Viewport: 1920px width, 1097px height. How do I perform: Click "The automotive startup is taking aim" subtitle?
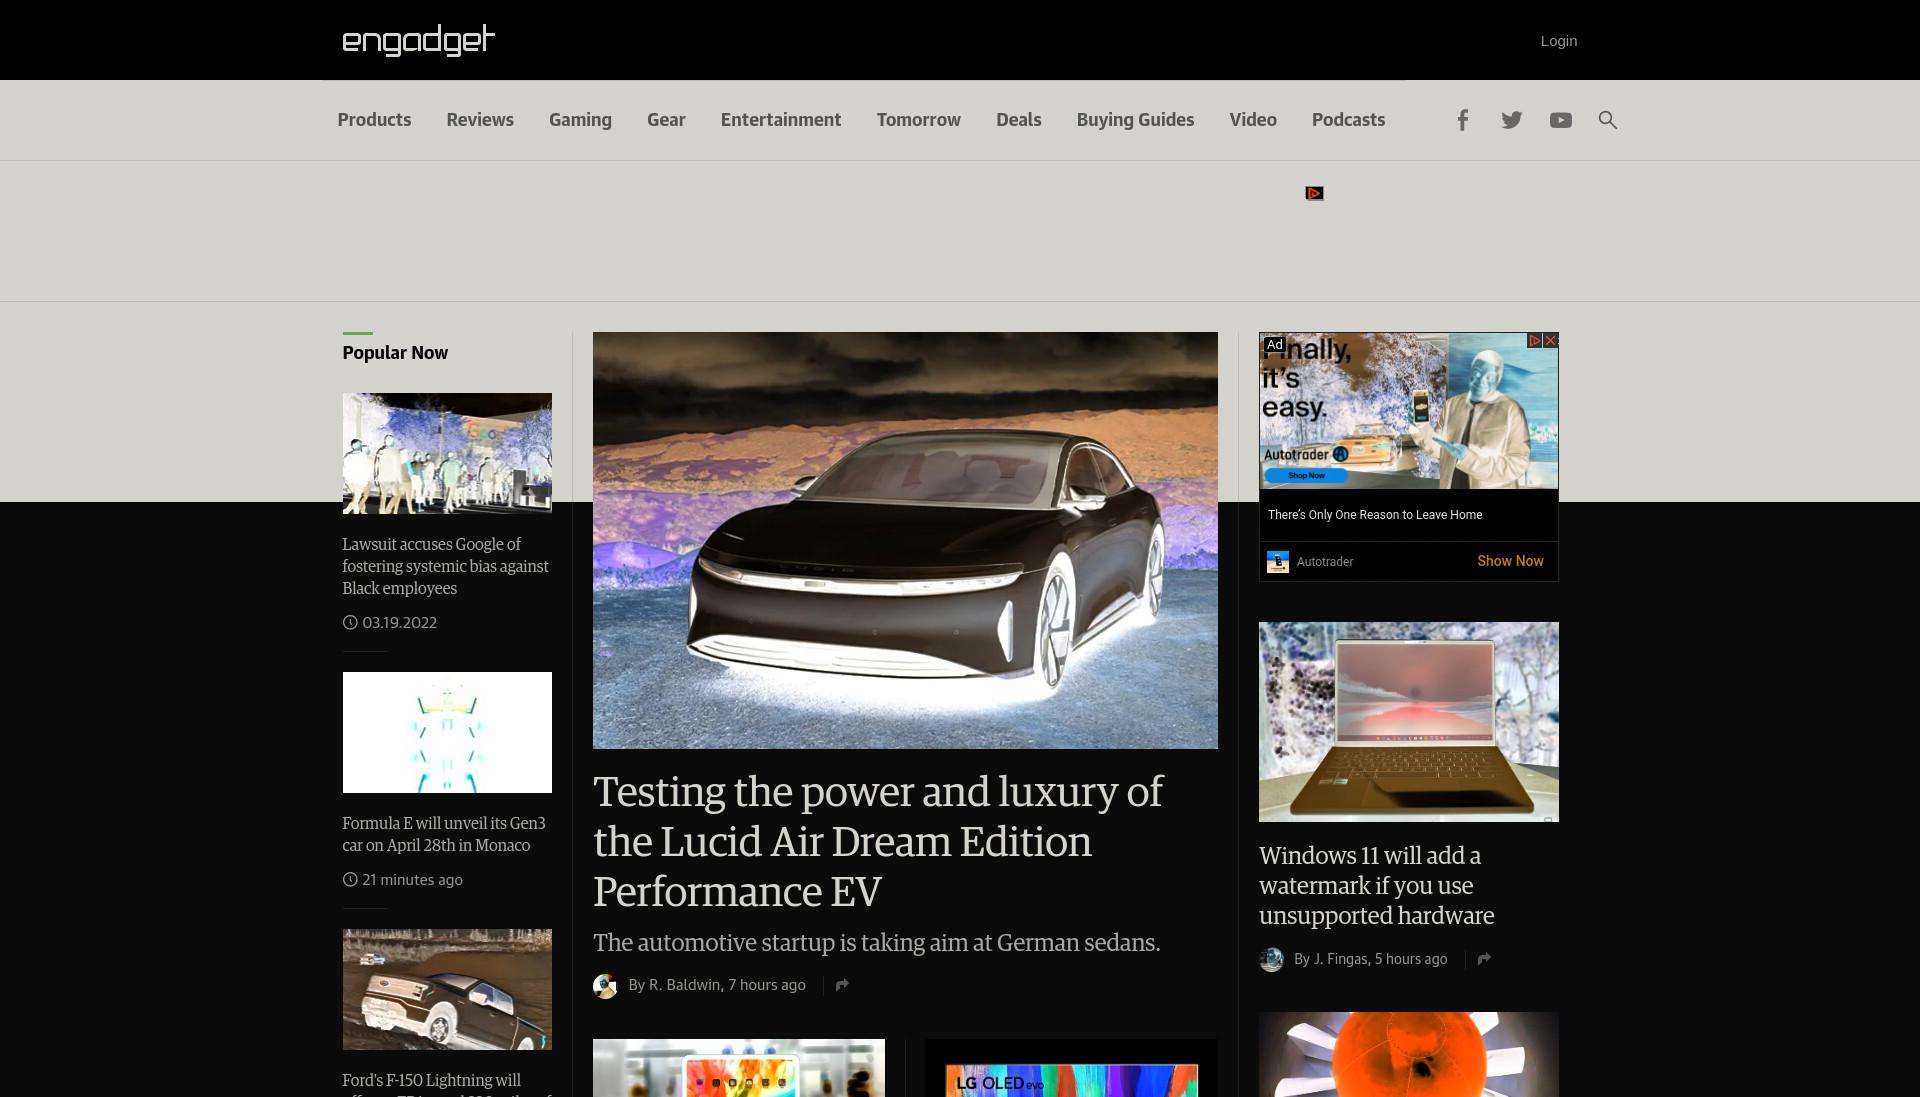coord(876,943)
